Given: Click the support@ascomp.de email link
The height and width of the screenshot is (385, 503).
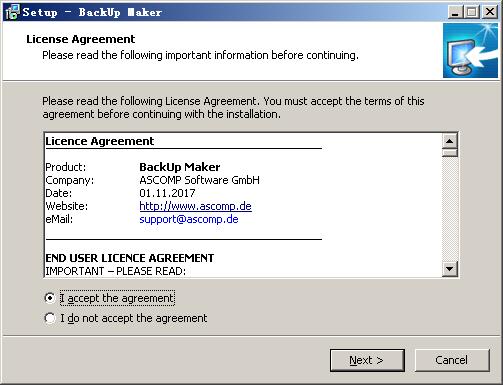Looking at the screenshot, I should click(x=189, y=219).
